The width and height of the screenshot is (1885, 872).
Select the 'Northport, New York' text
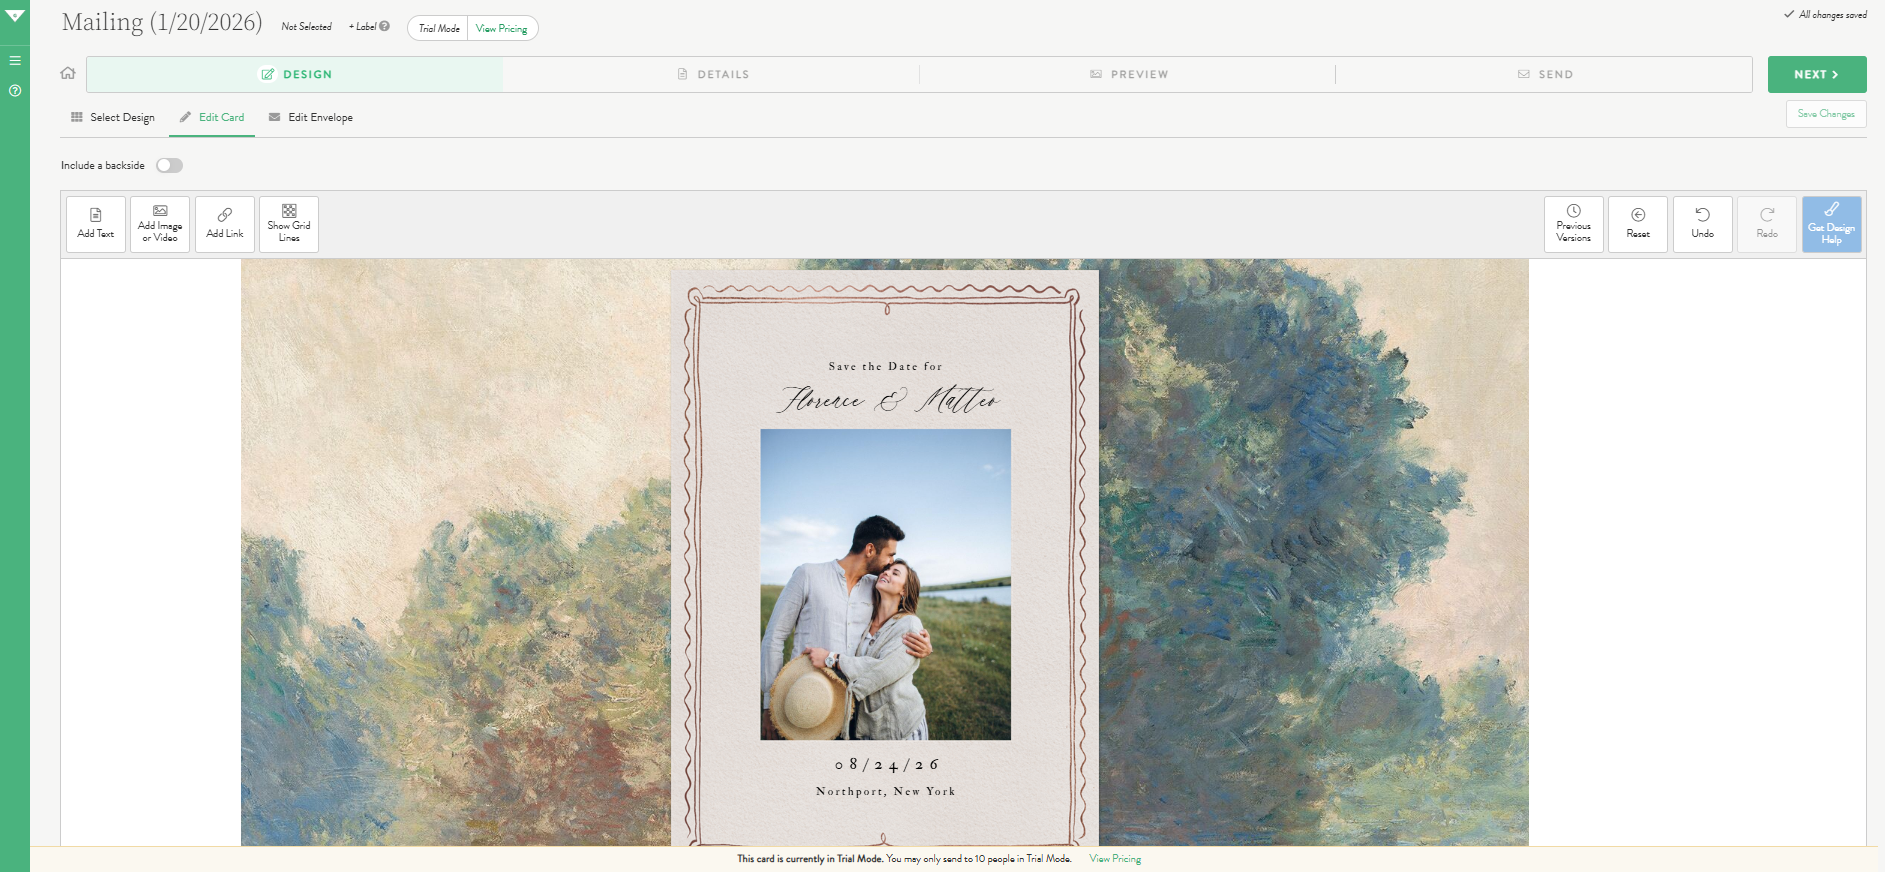pos(886,791)
